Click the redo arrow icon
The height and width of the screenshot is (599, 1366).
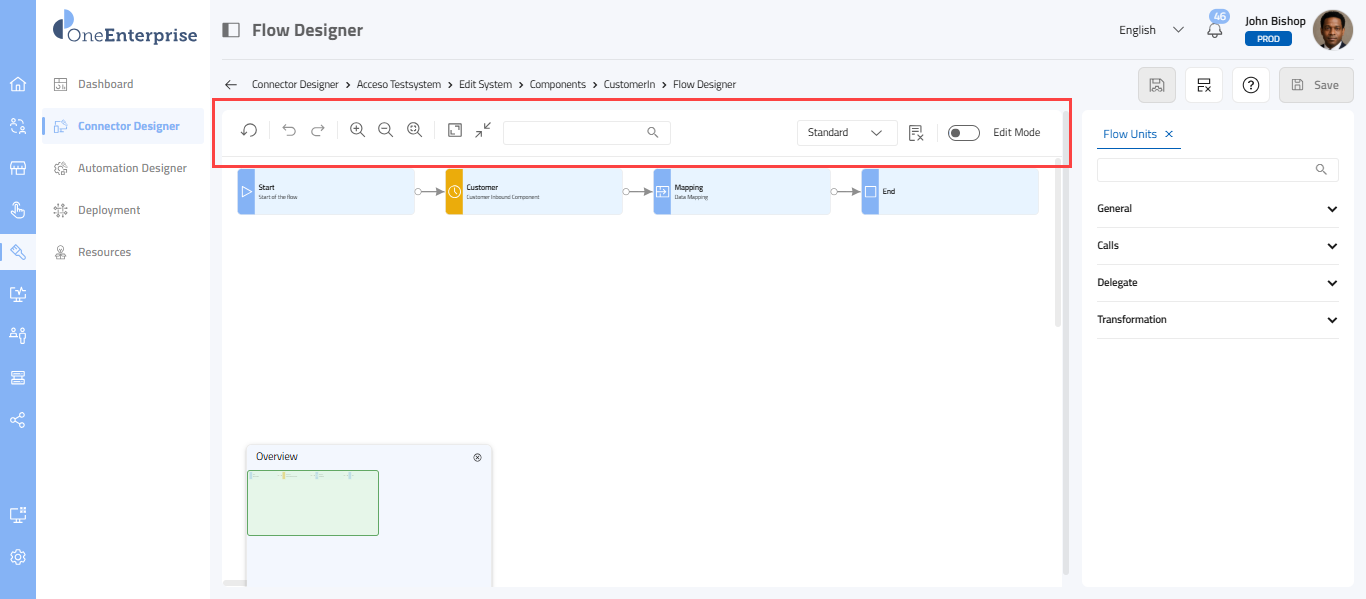click(318, 131)
